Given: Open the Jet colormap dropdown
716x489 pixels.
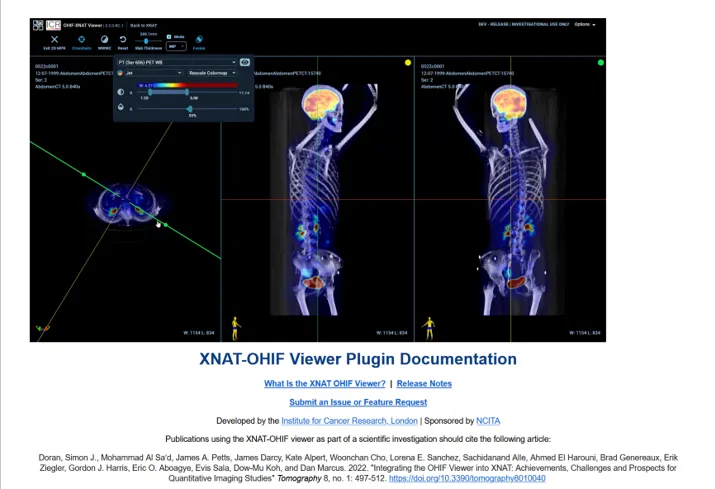Looking at the screenshot, I should 154,73.
